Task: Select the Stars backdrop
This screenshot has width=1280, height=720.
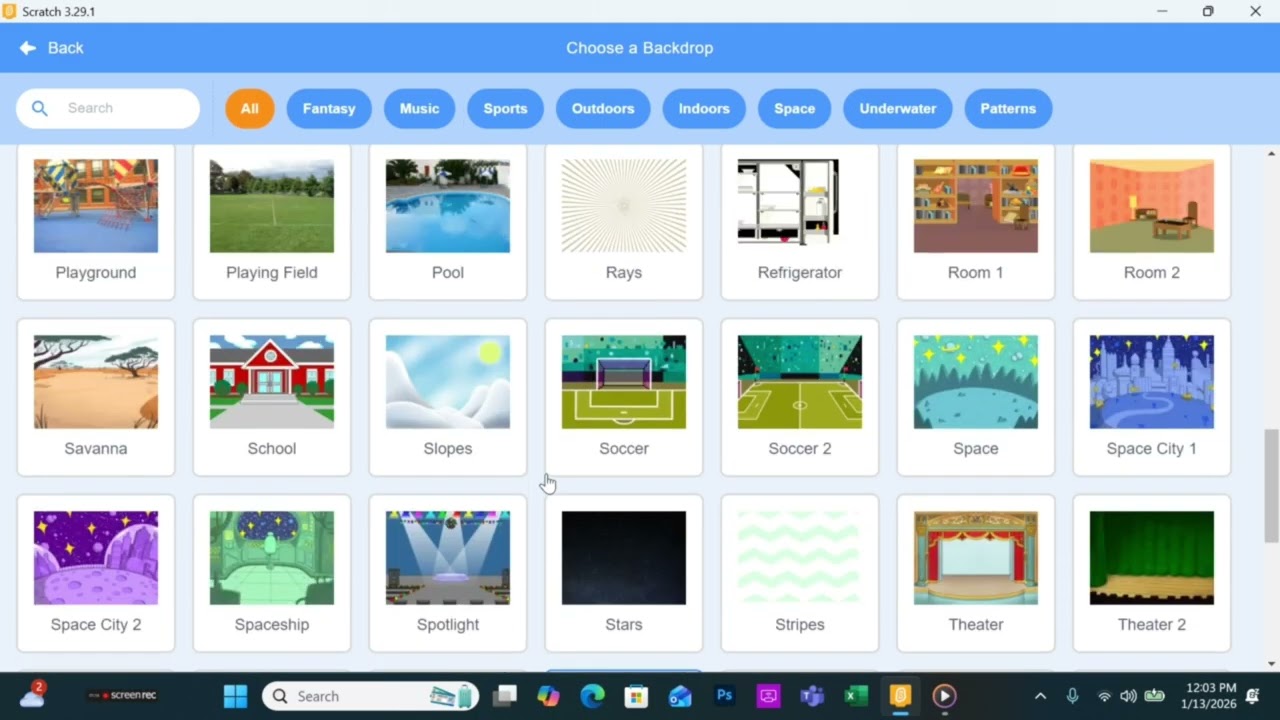Action: 624,573
